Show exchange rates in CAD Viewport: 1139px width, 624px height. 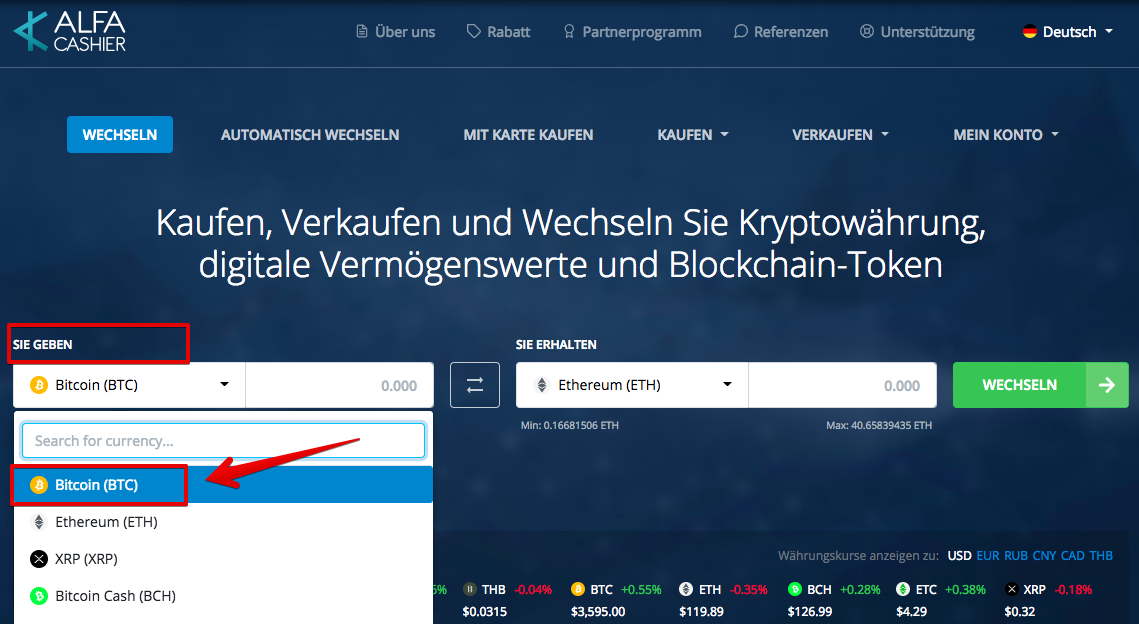(1073, 556)
